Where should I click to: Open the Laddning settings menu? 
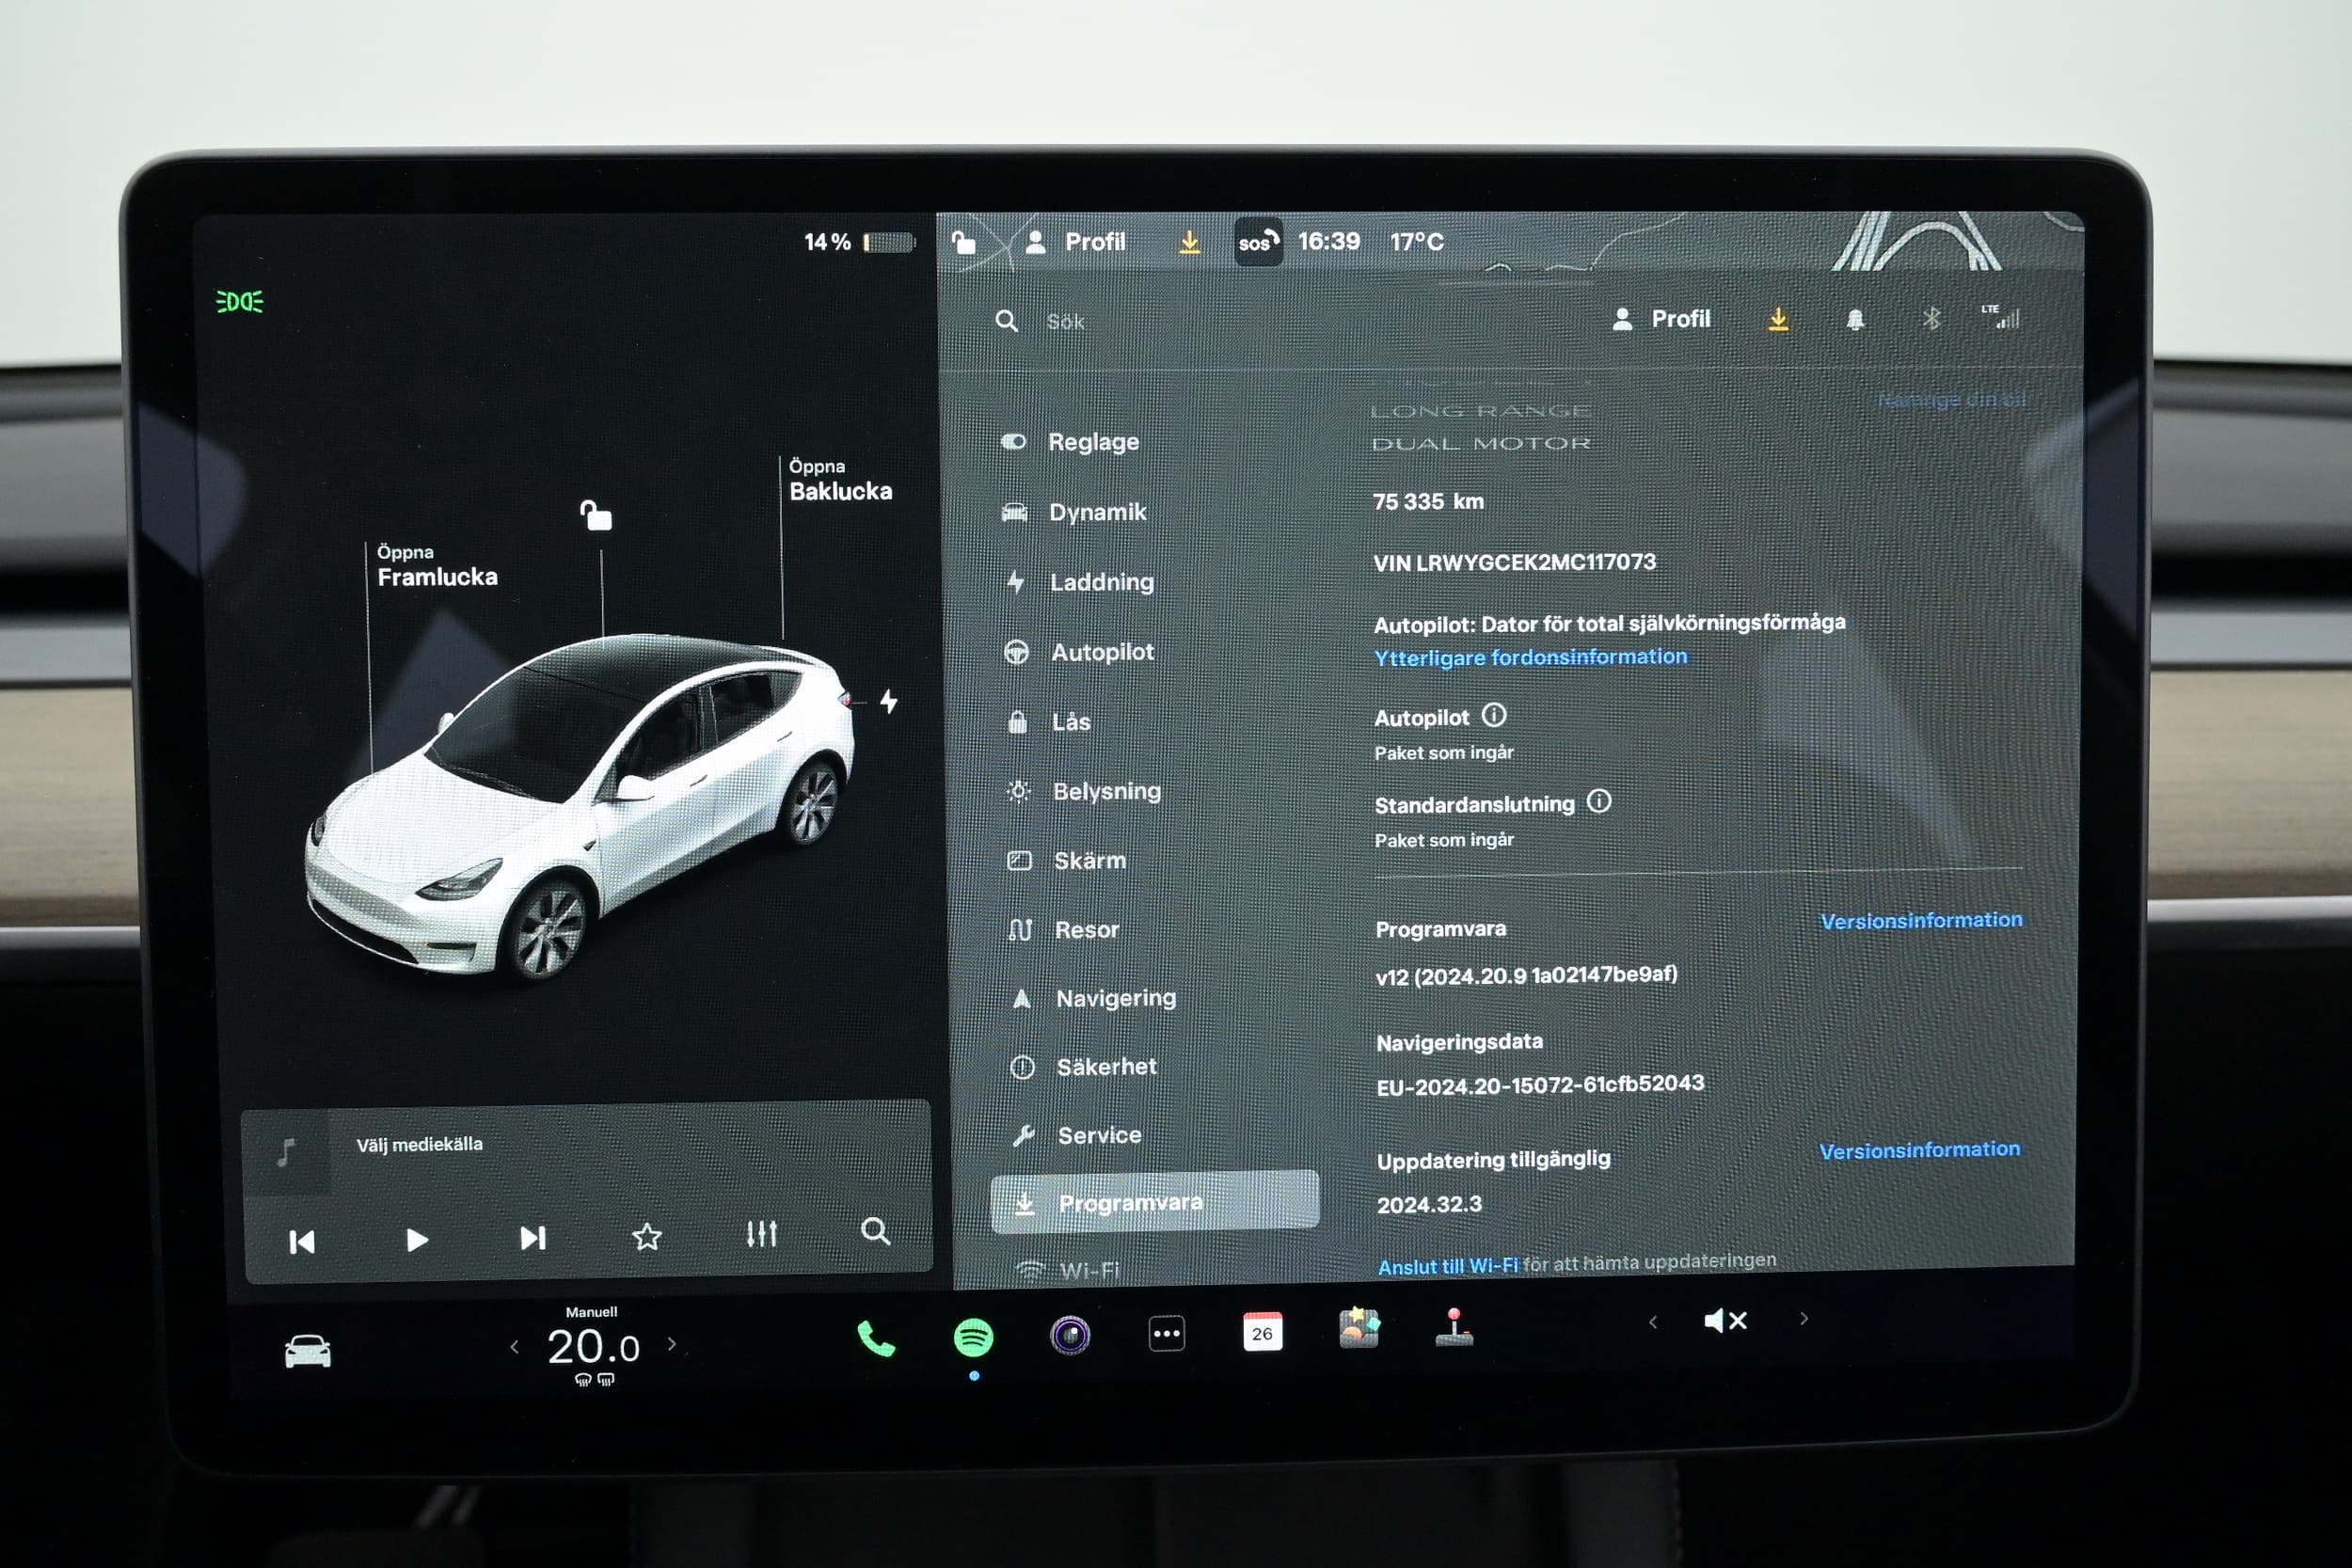tap(1078, 582)
